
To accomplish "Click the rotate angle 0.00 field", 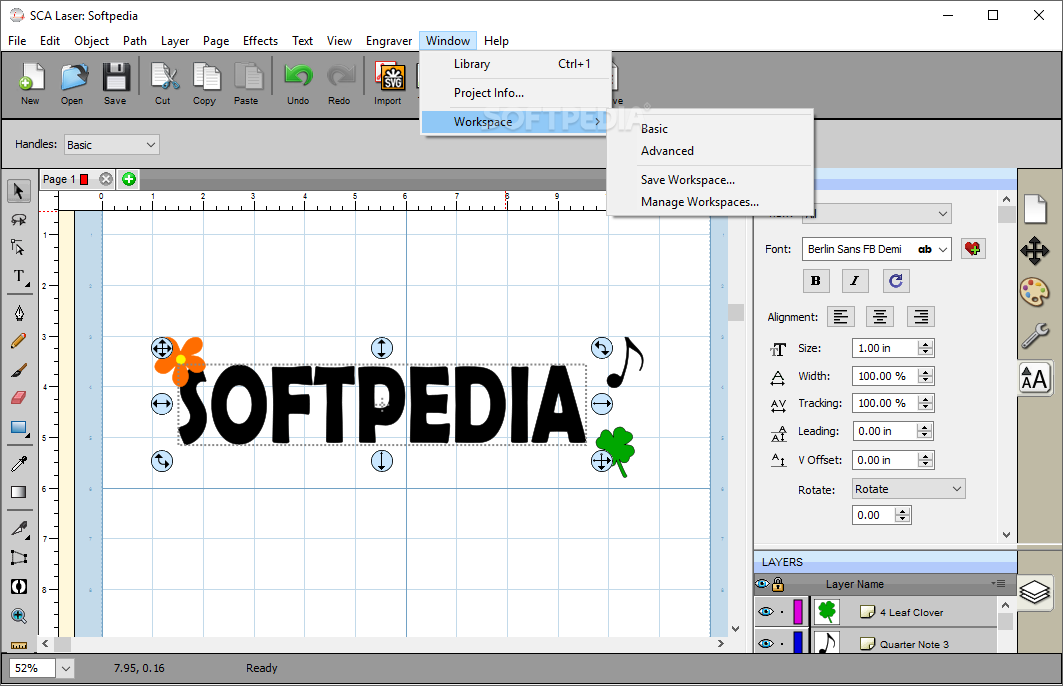I will (x=873, y=515).
